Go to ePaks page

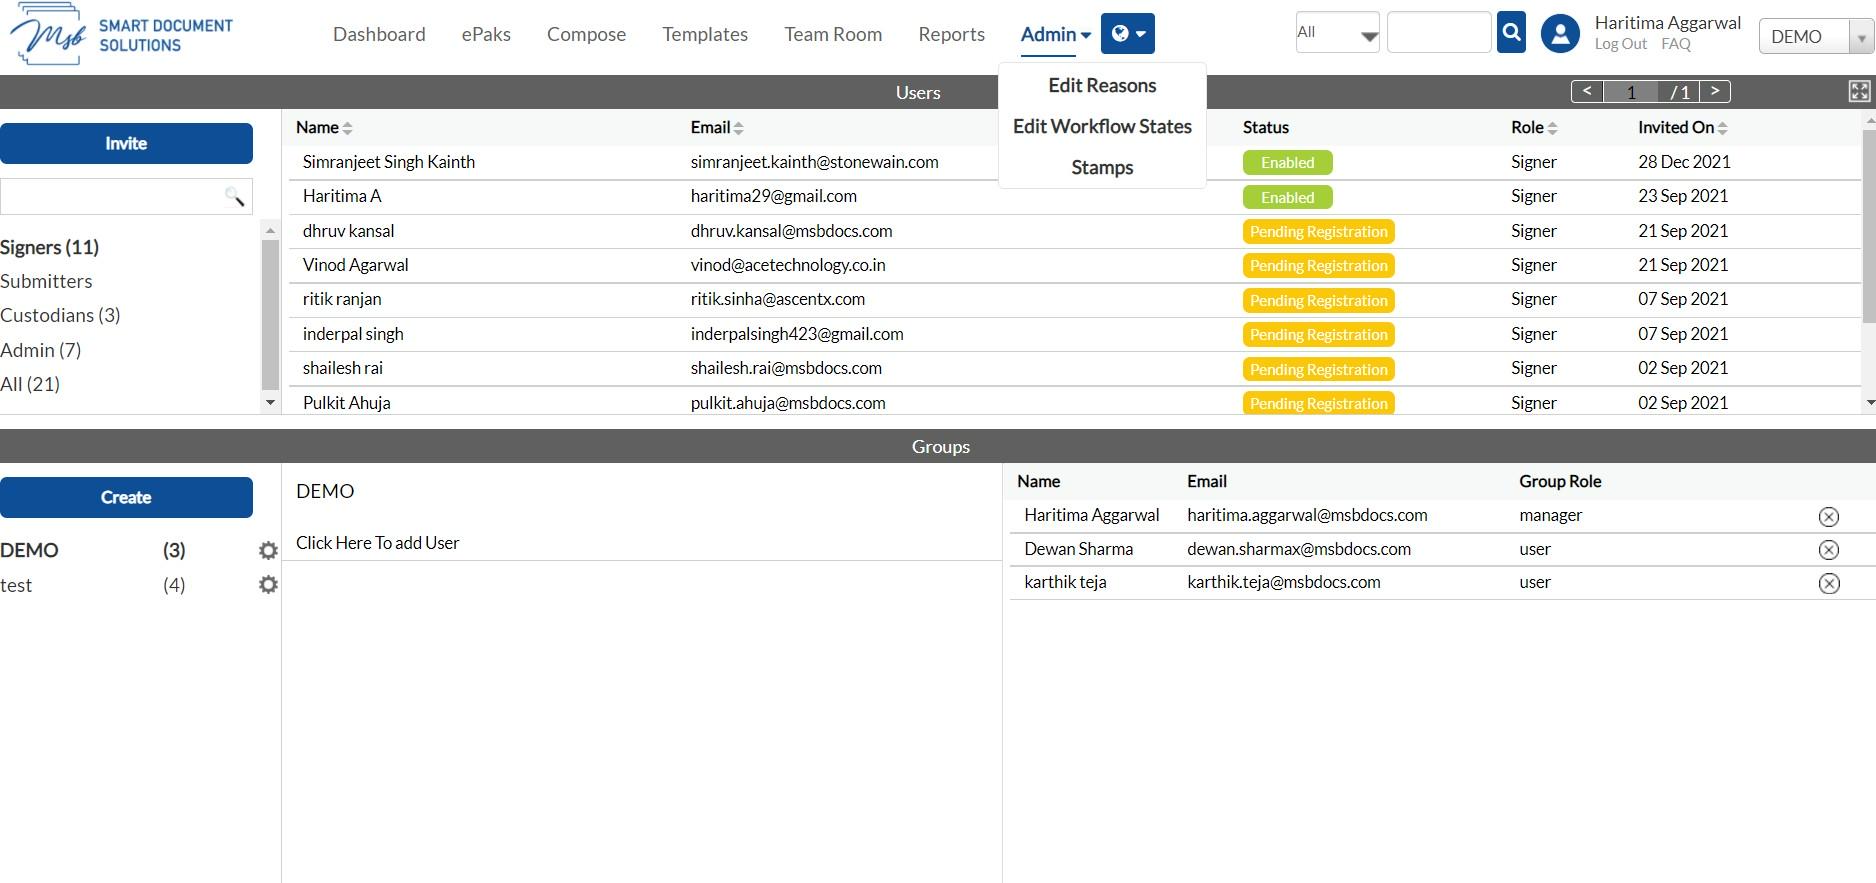[x=486, y=34]
